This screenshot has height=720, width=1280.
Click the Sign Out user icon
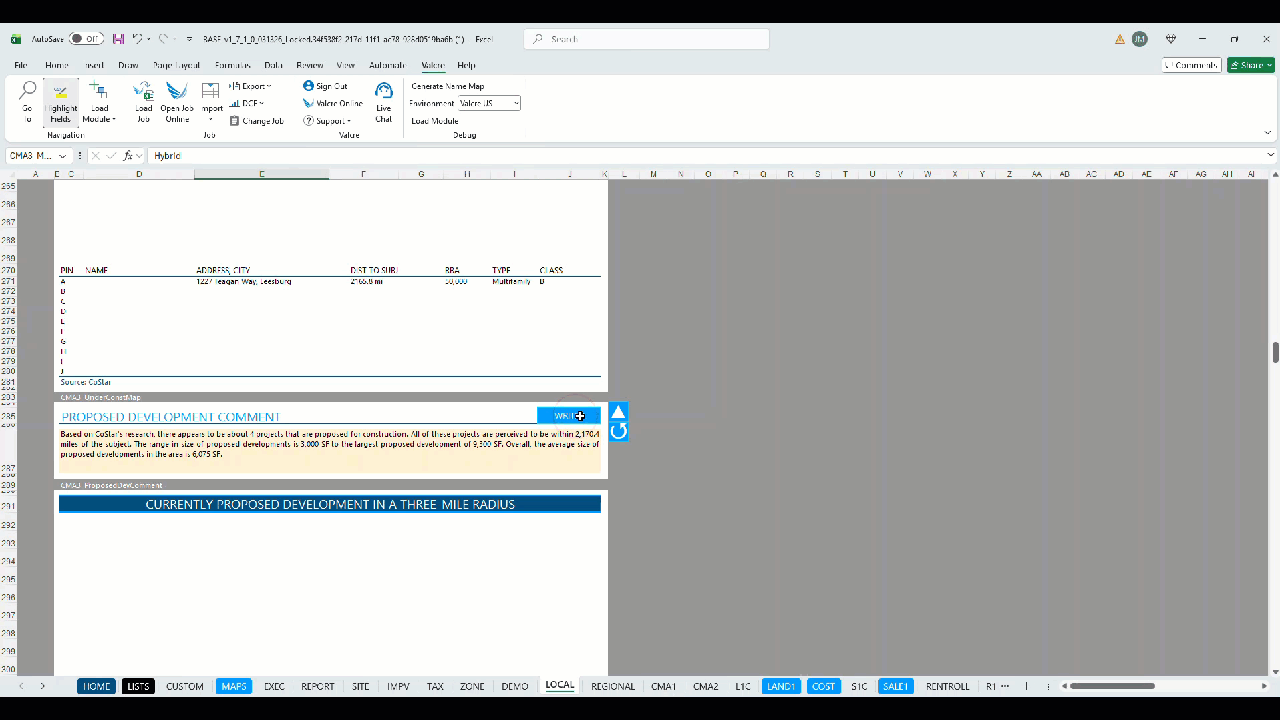coord(308,86)
